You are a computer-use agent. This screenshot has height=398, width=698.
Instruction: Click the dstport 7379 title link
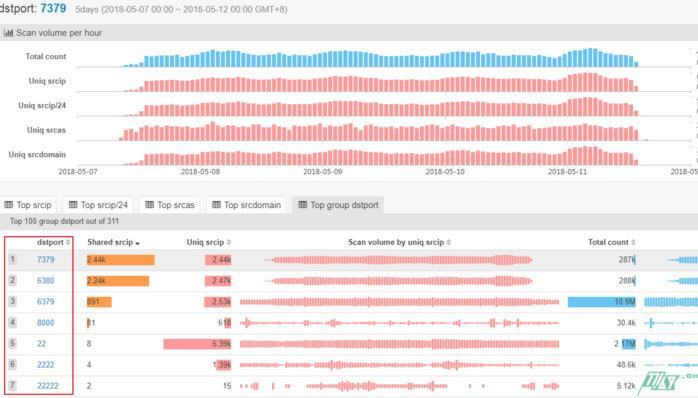53,8
